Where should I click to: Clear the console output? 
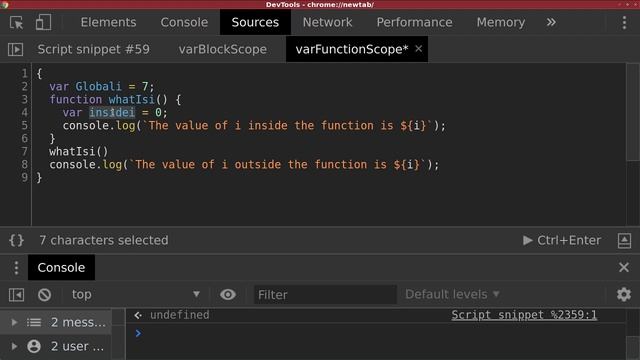click(x=44, y=294)
